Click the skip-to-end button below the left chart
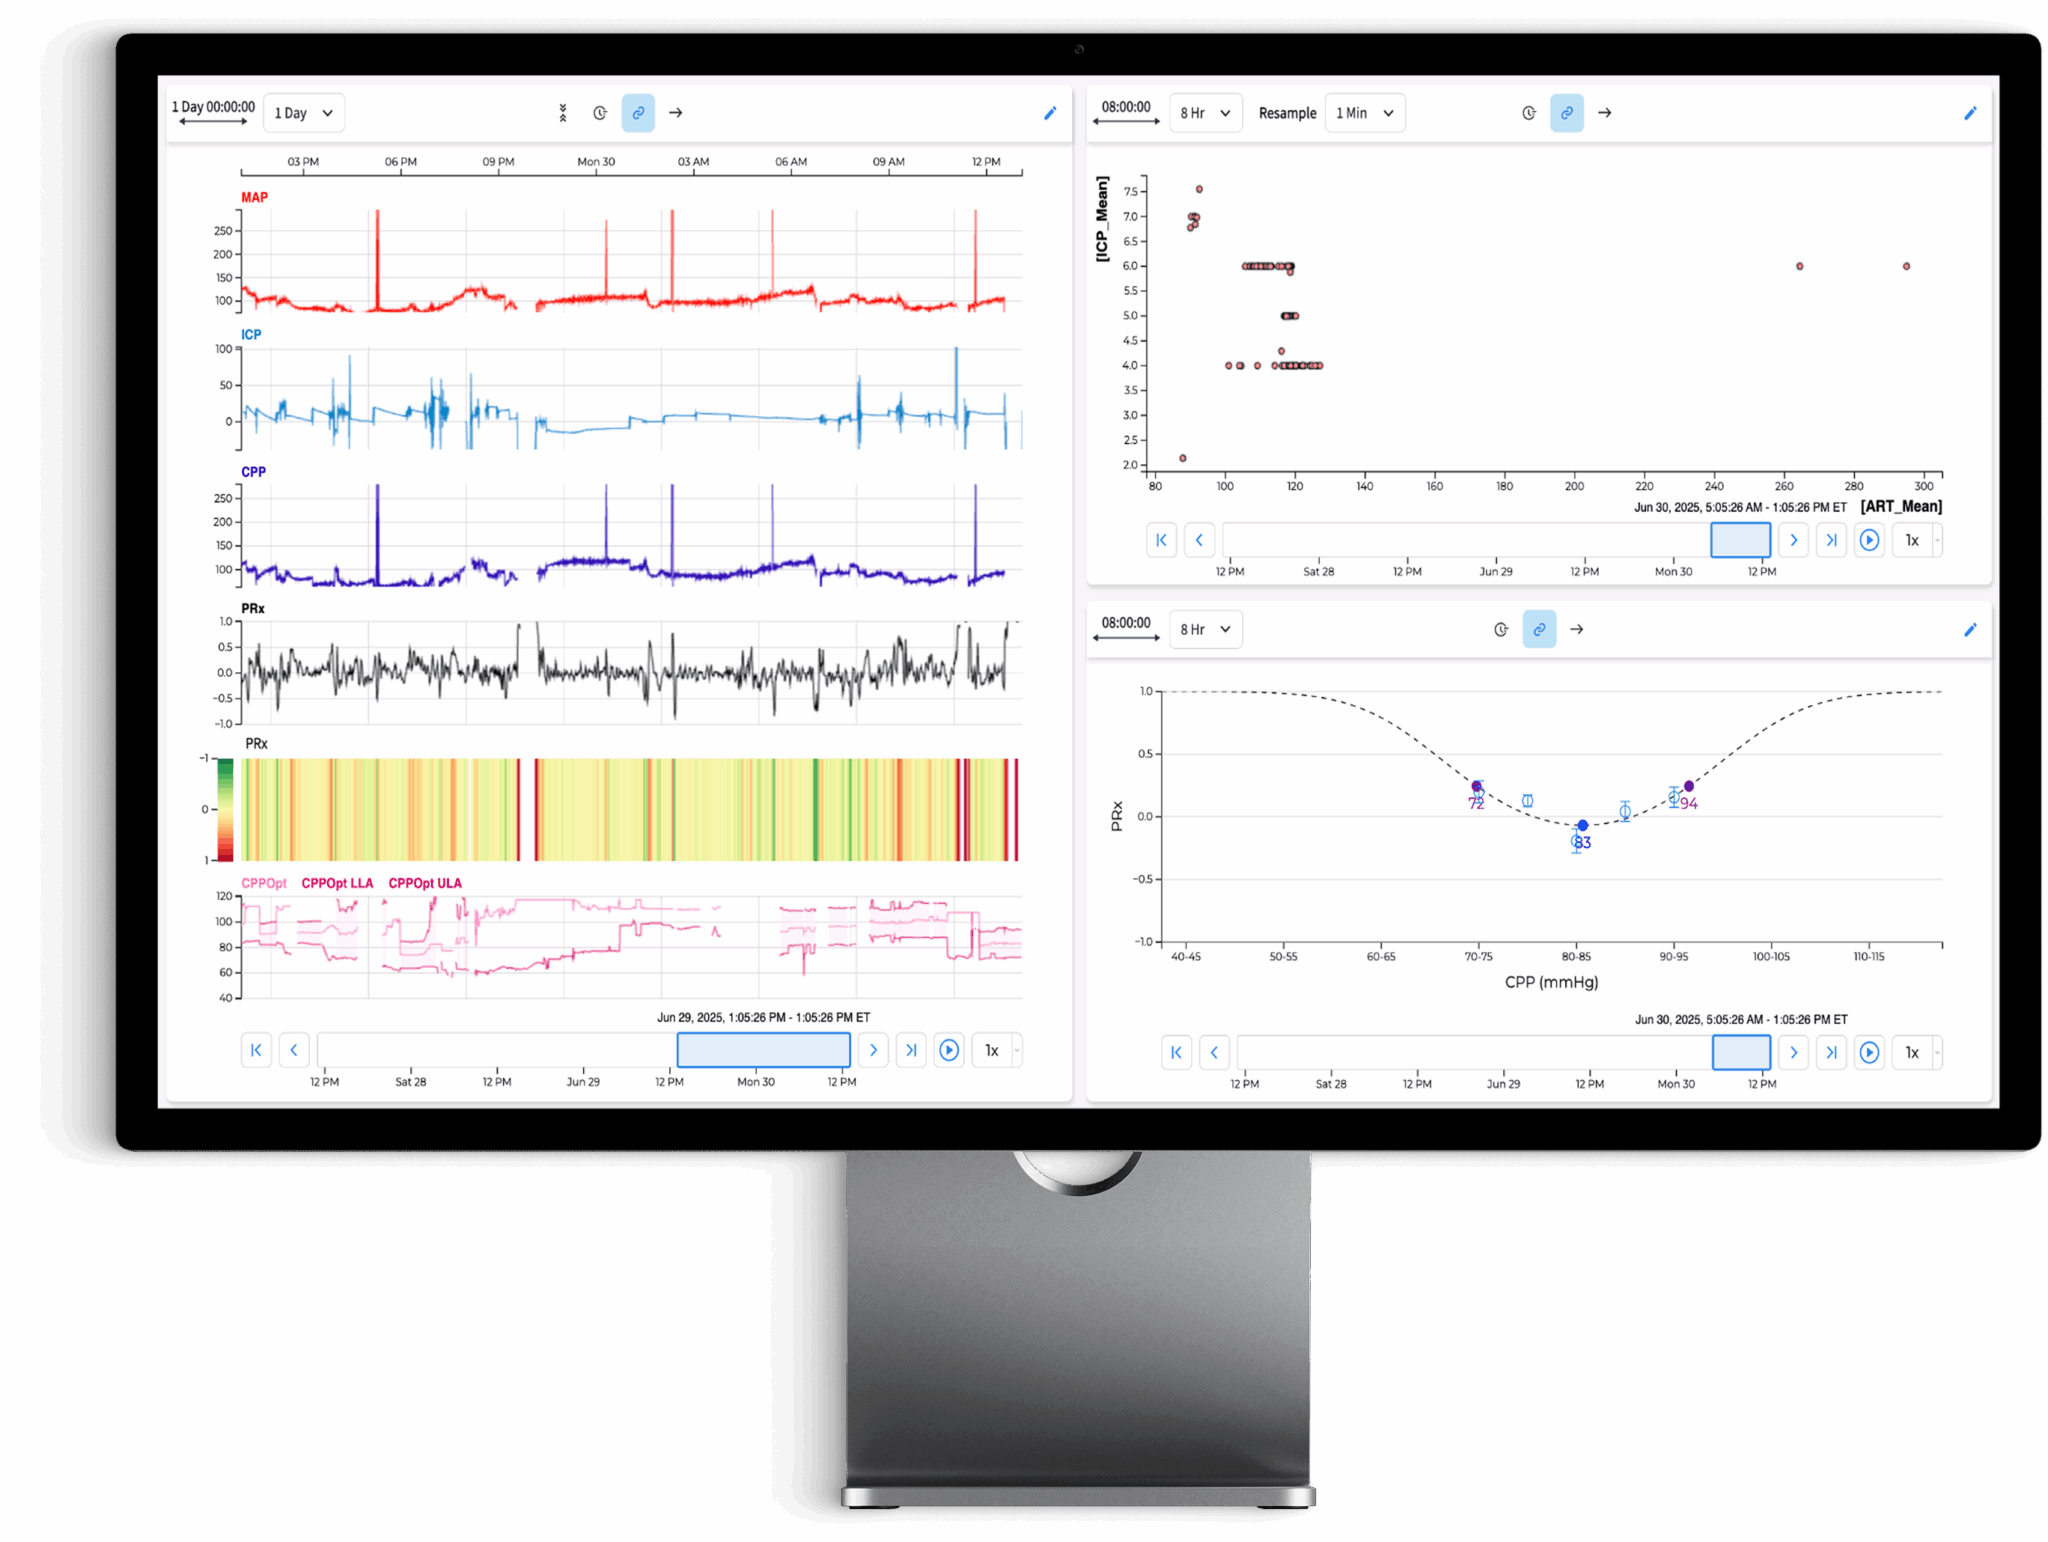This screenshot has width=2048, height=1542. click(911, 1050)
